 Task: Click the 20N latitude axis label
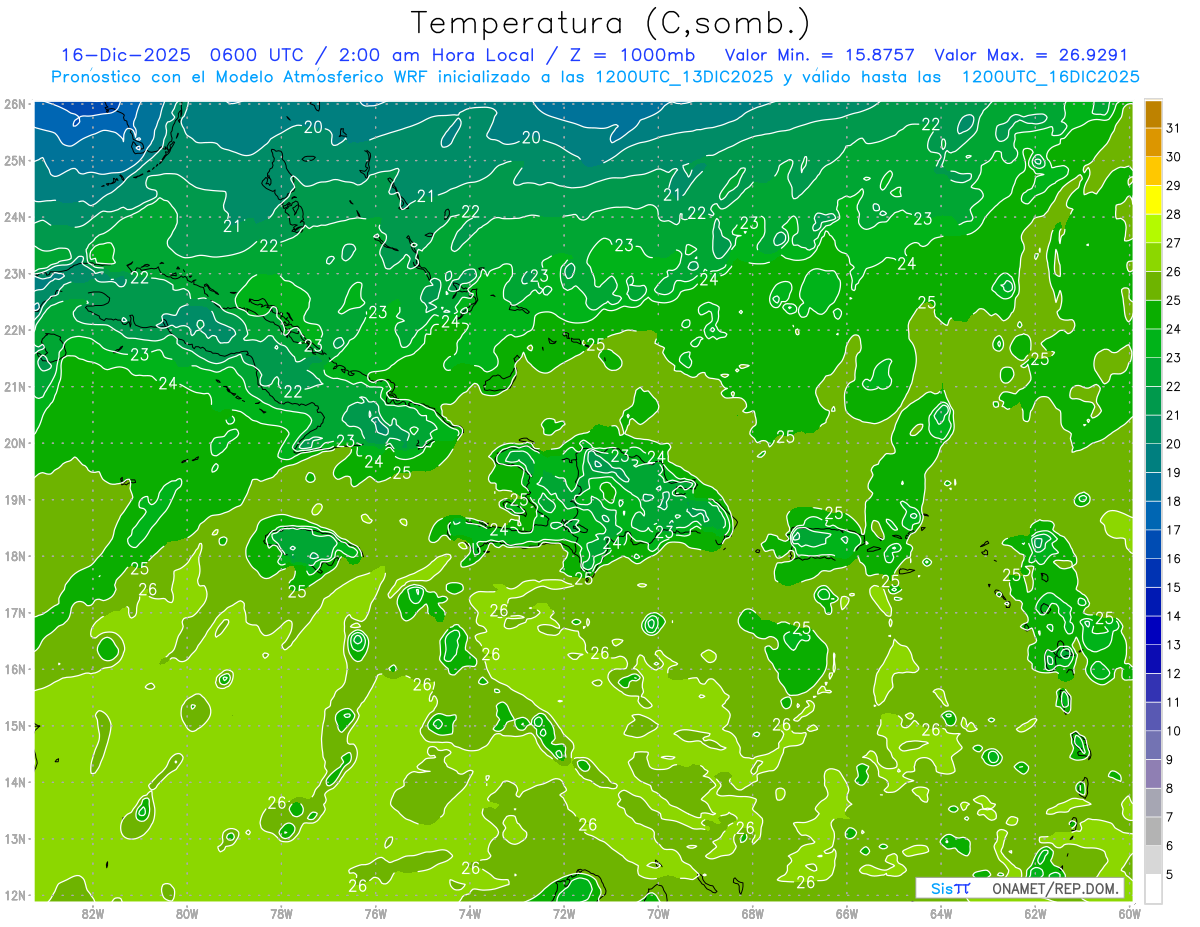pos(15,443)
